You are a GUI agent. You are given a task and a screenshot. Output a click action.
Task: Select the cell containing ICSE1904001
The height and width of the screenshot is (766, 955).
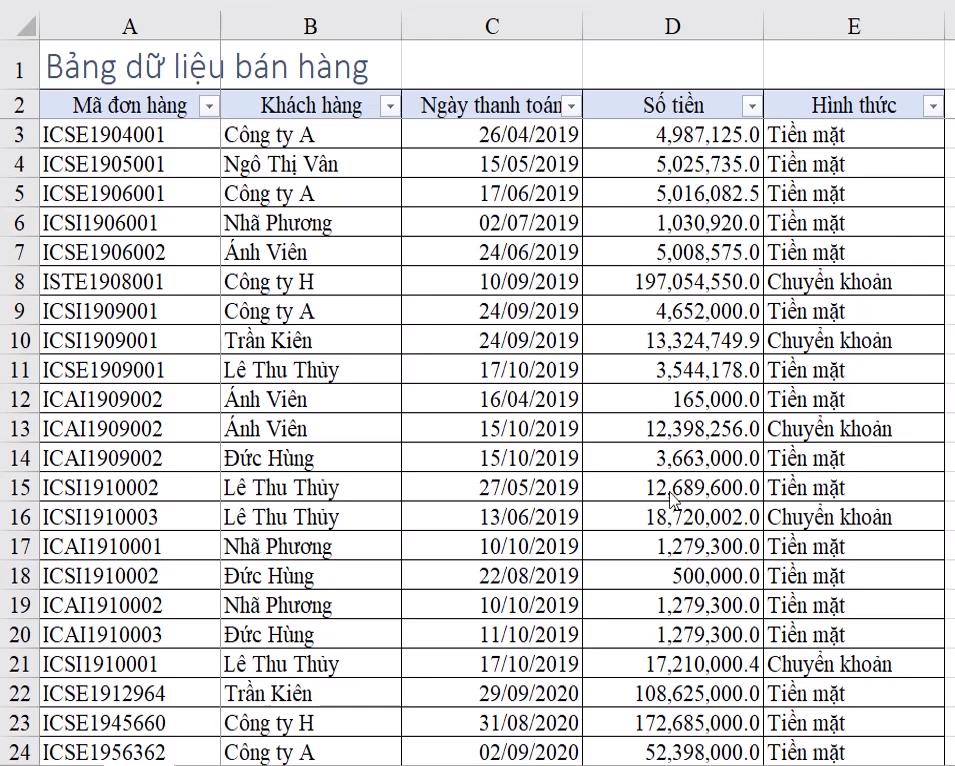click(129, 134)
